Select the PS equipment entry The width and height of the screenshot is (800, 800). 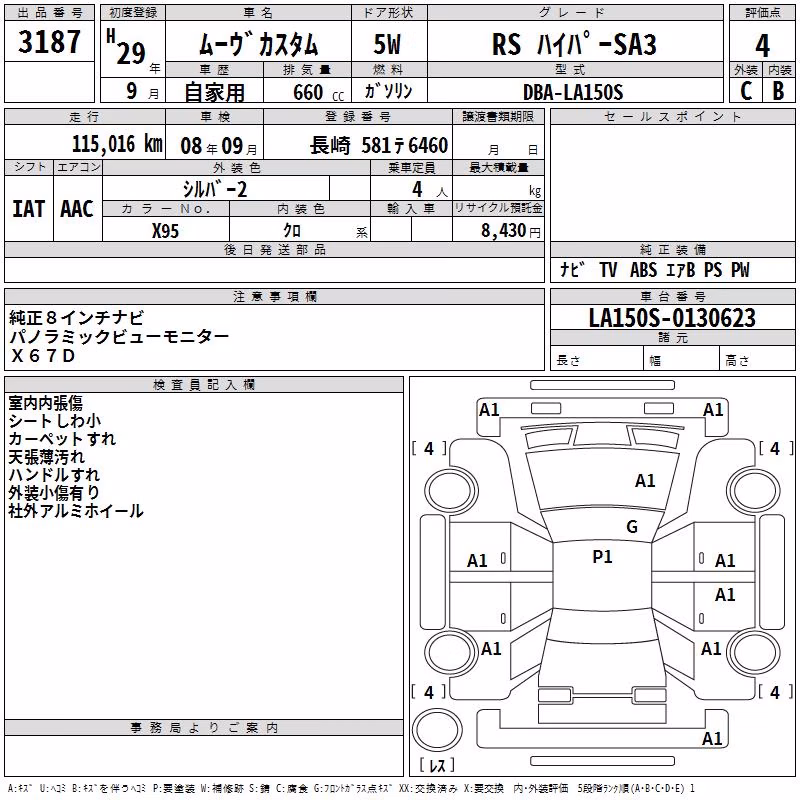tap(713, 269)
